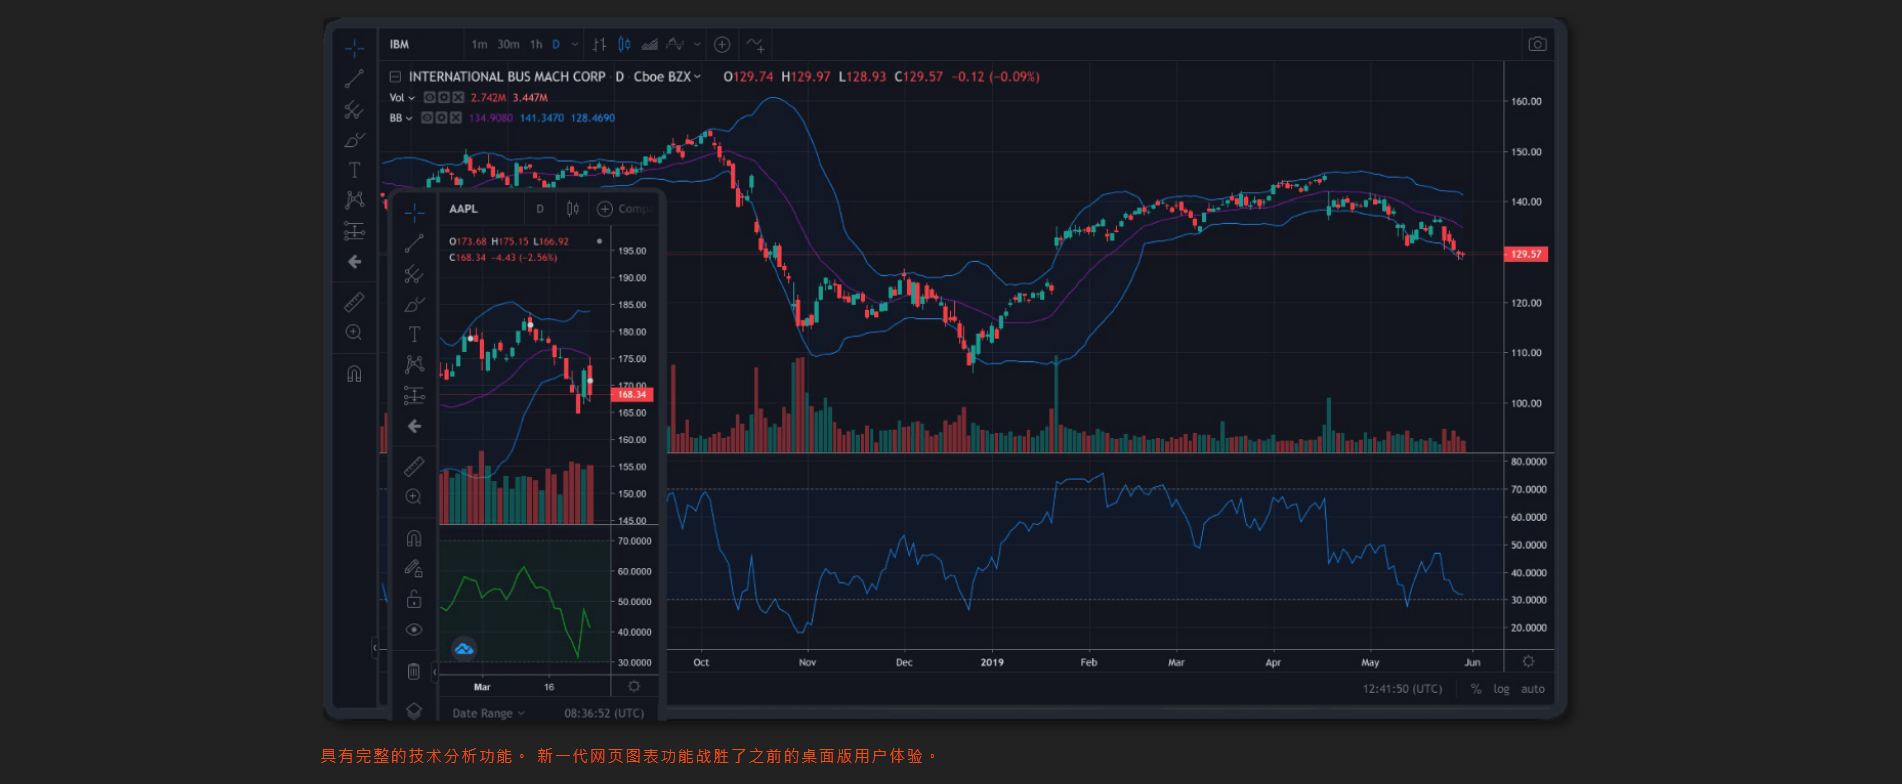The image size is (1902, 784).
Task: Open AAPL chart scale settings gear
Action: click(x=633, y=686)
